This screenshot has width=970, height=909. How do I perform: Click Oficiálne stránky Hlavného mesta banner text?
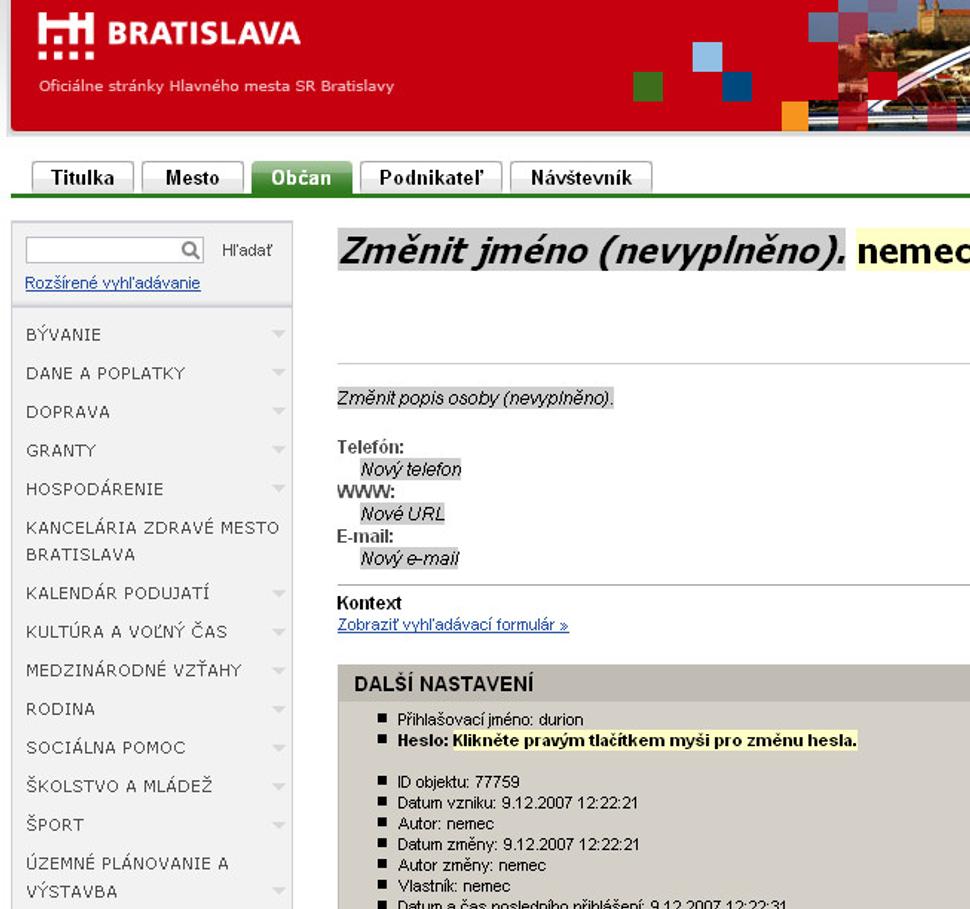217,86
